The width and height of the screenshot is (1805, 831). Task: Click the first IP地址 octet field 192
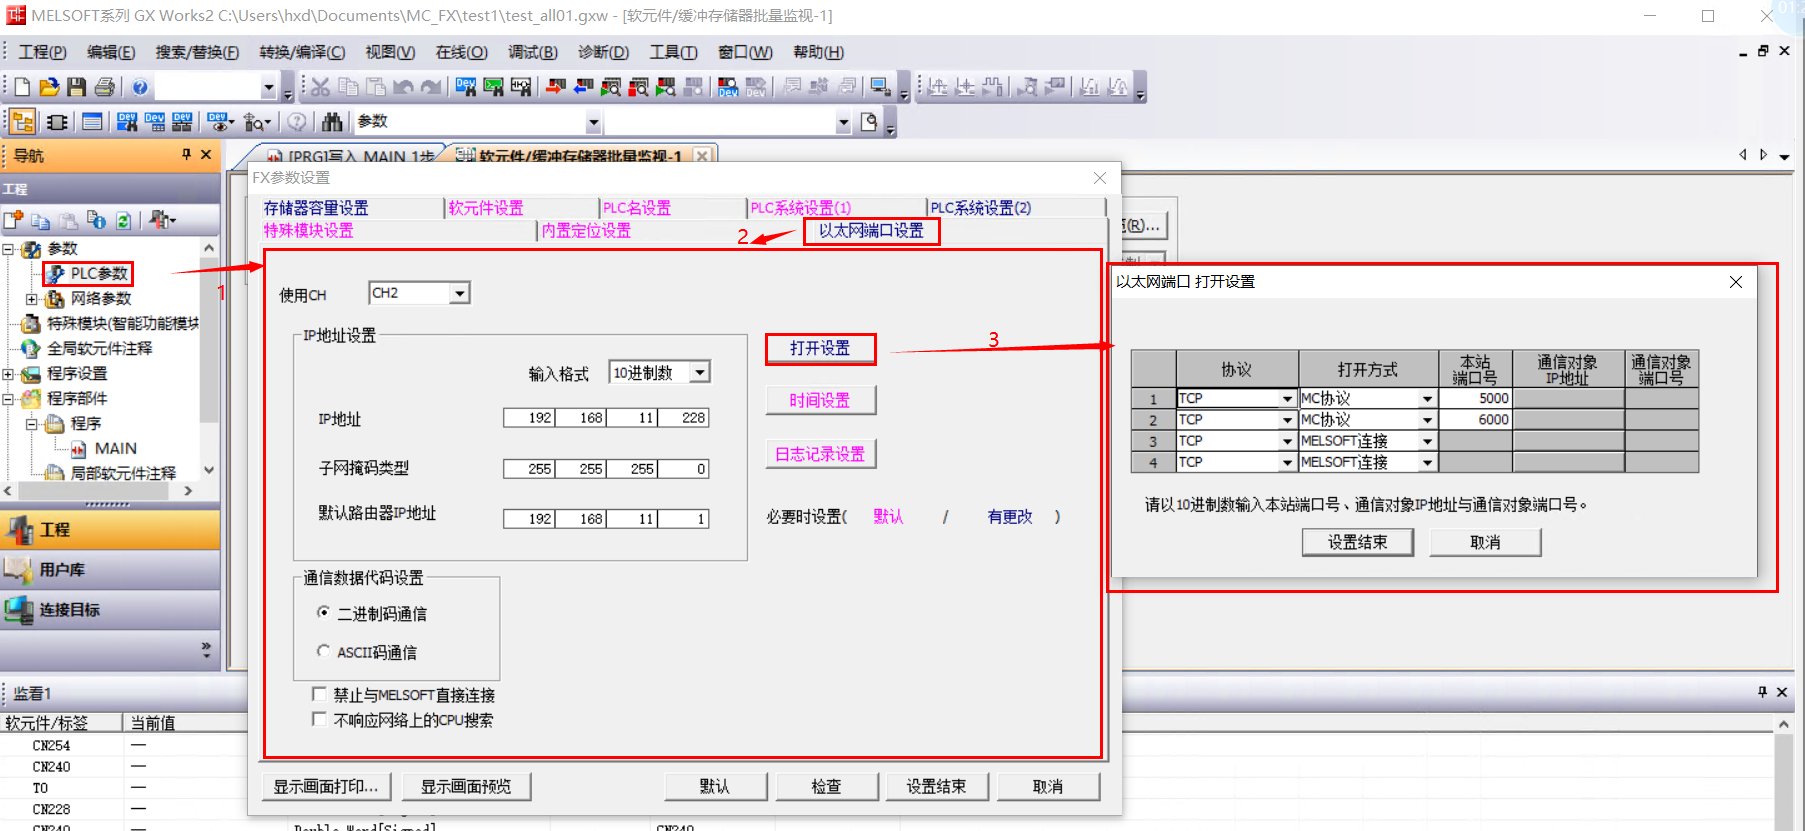tap(529, 418)
